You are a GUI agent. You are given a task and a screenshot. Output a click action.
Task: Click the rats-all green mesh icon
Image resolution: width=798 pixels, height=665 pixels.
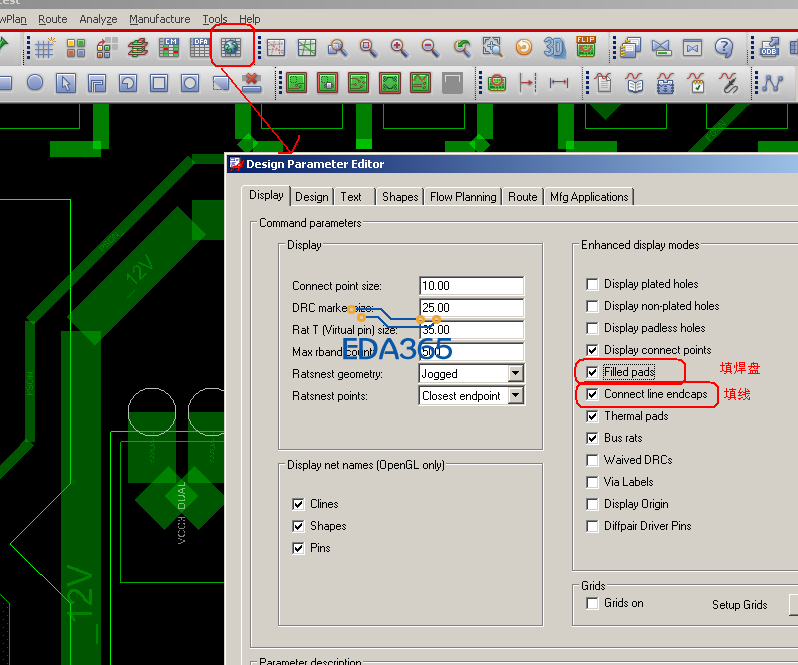[307, 48]
